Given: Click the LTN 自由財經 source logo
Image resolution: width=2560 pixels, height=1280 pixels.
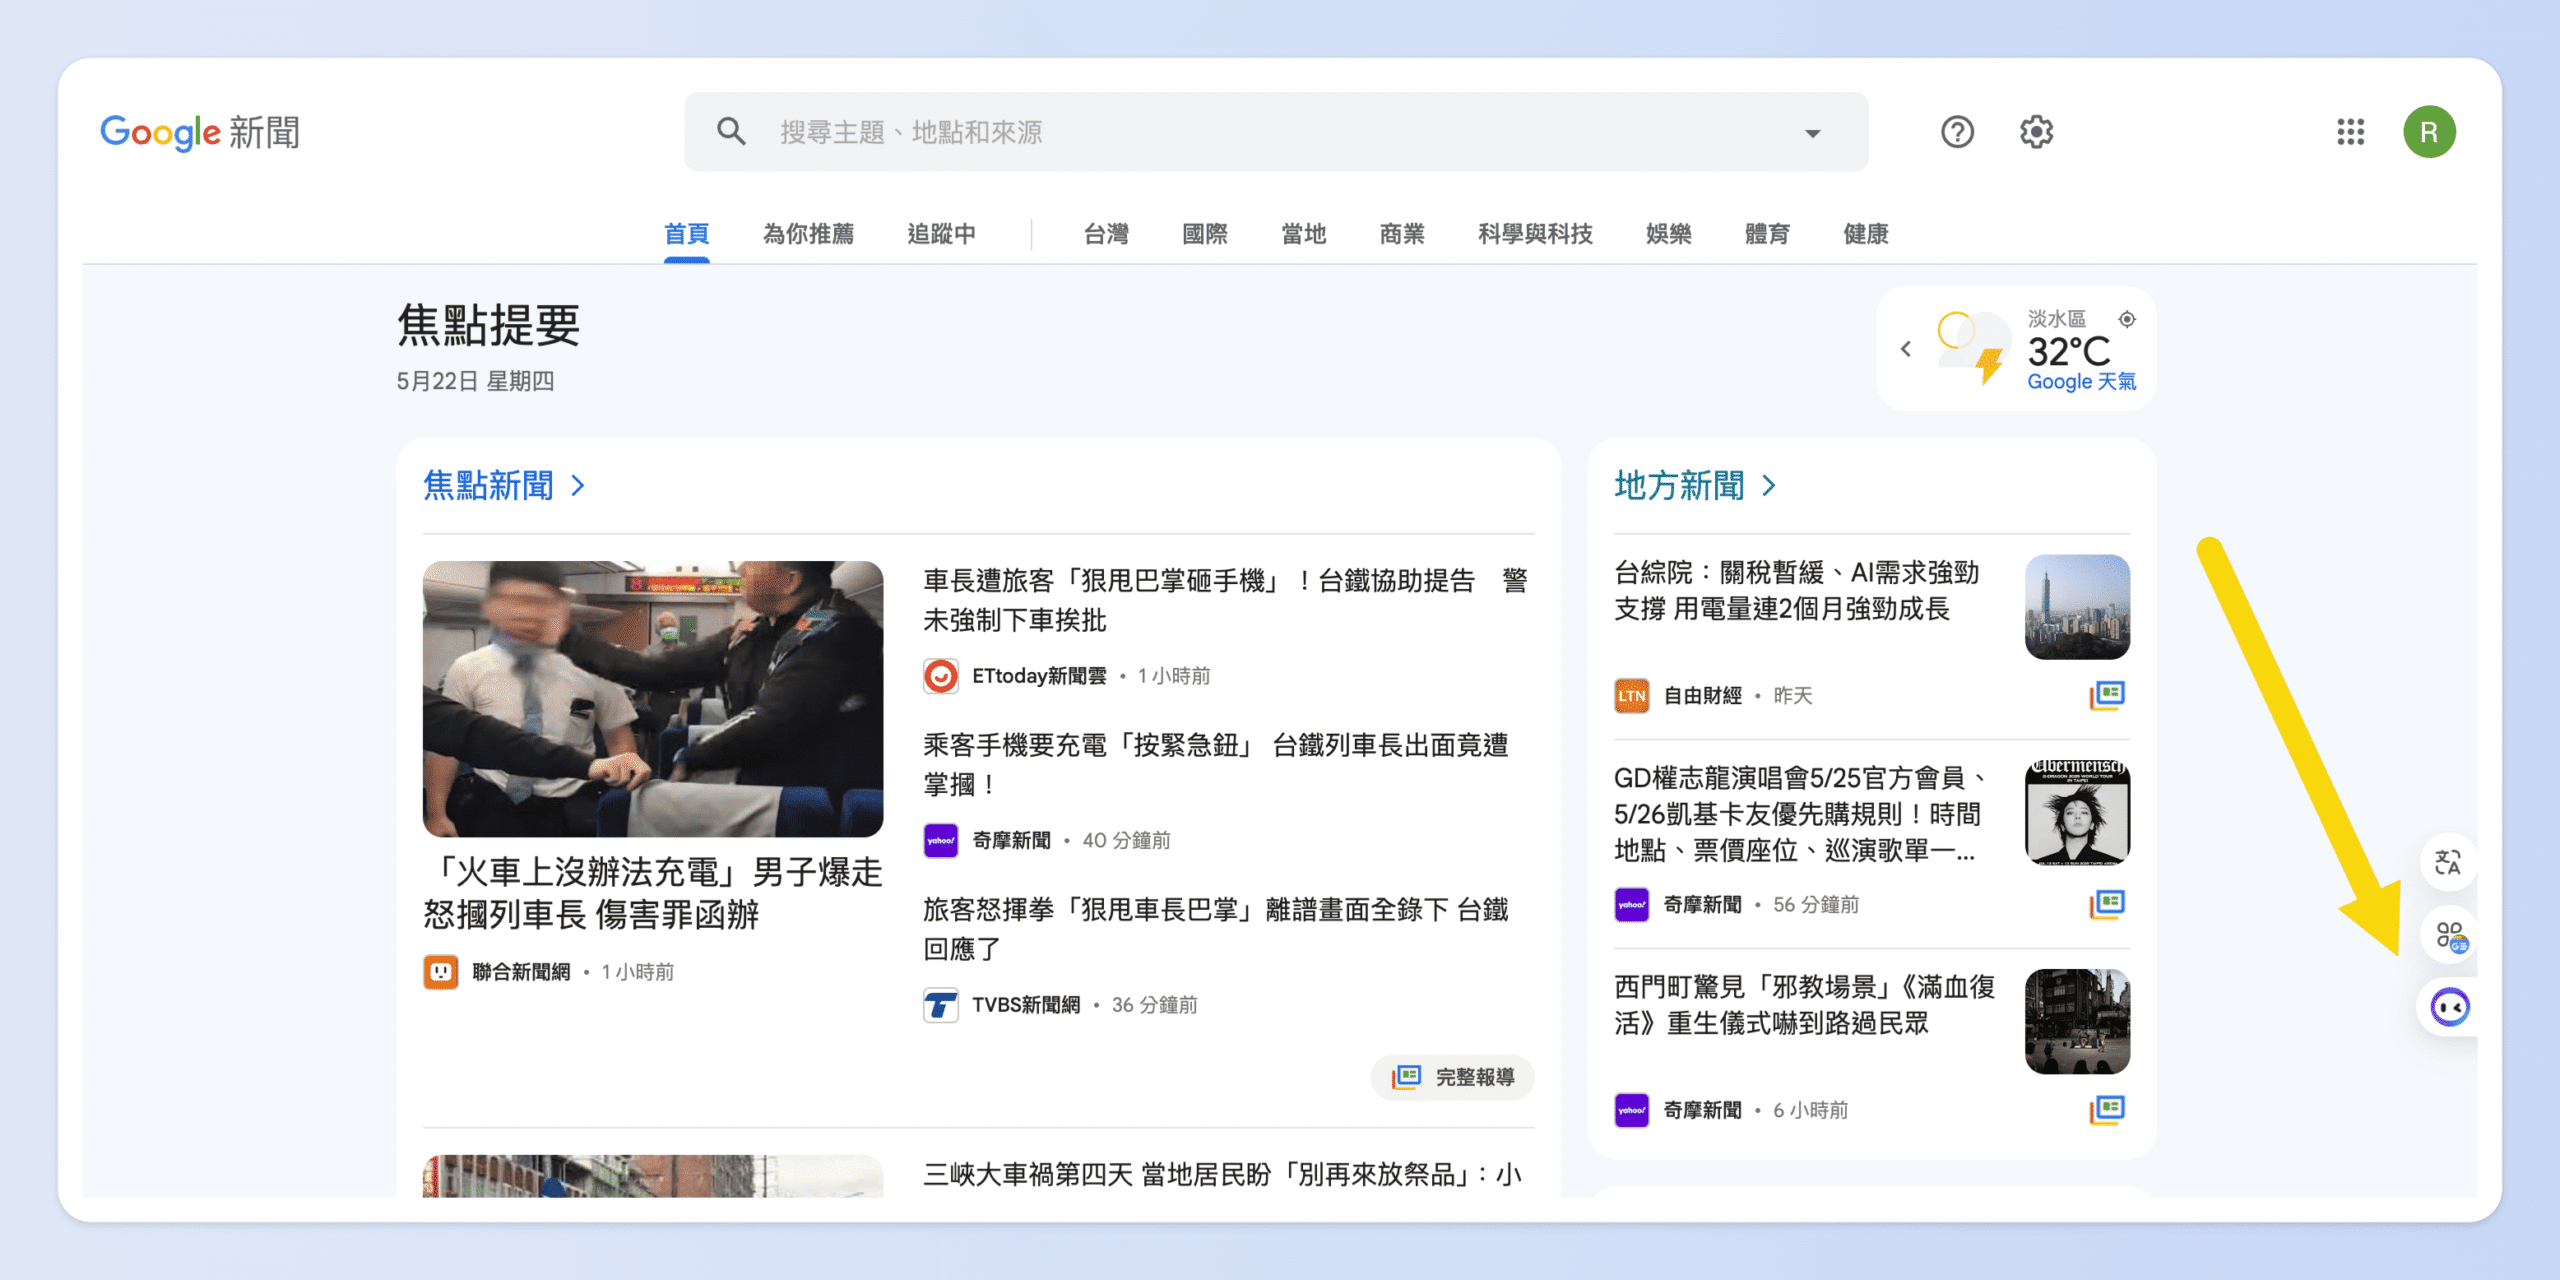Looking at the screenshot, I should [x=1631, y=695].
